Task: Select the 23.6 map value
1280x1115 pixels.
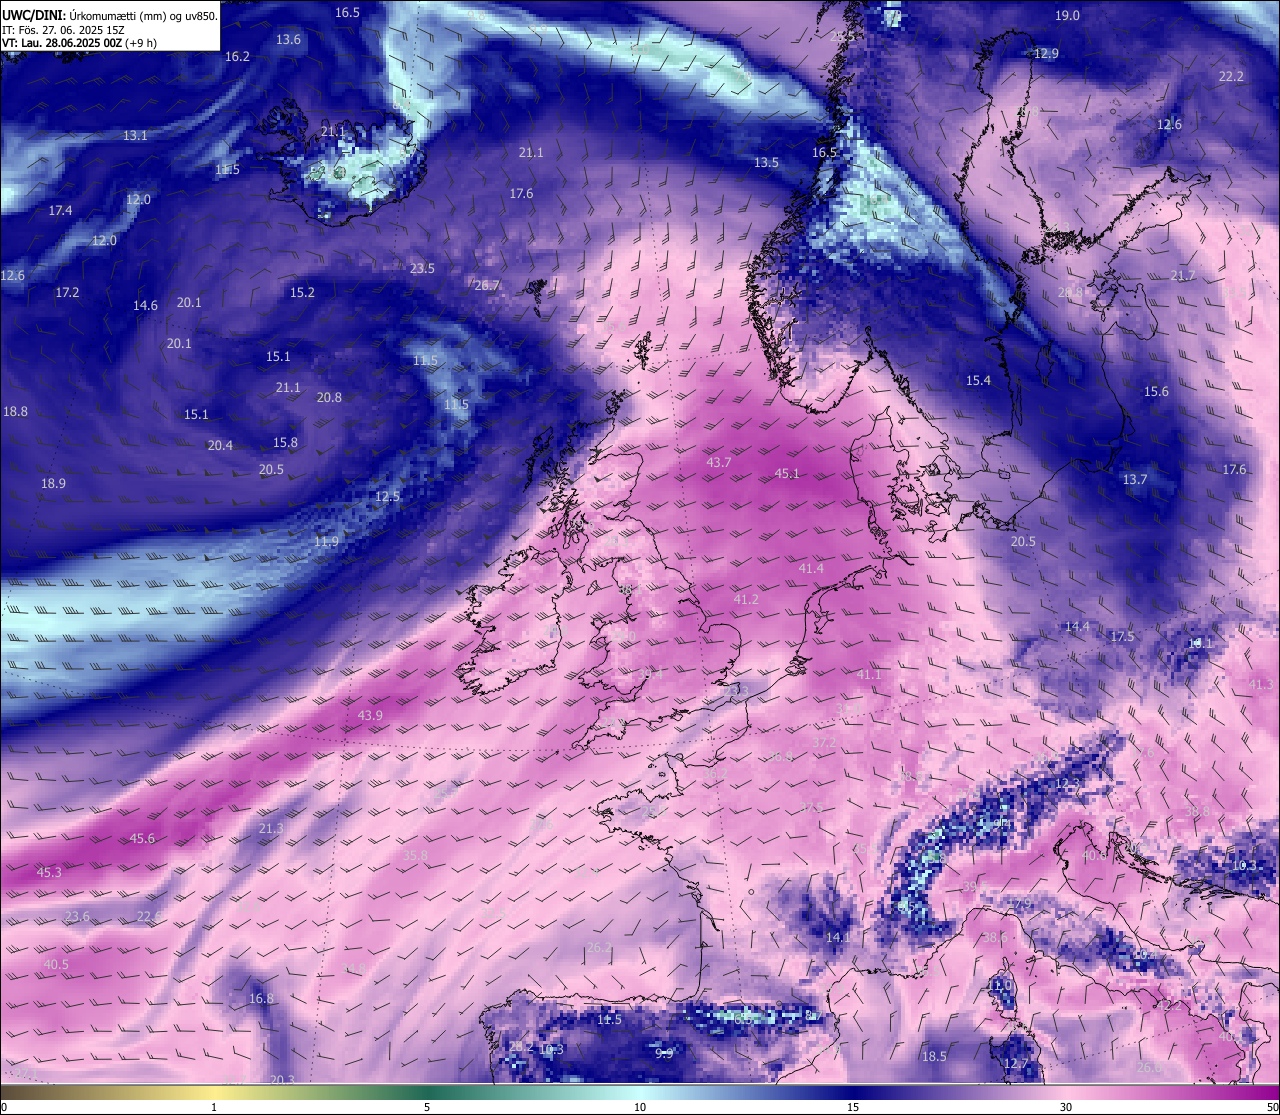Action: (77, 917)
